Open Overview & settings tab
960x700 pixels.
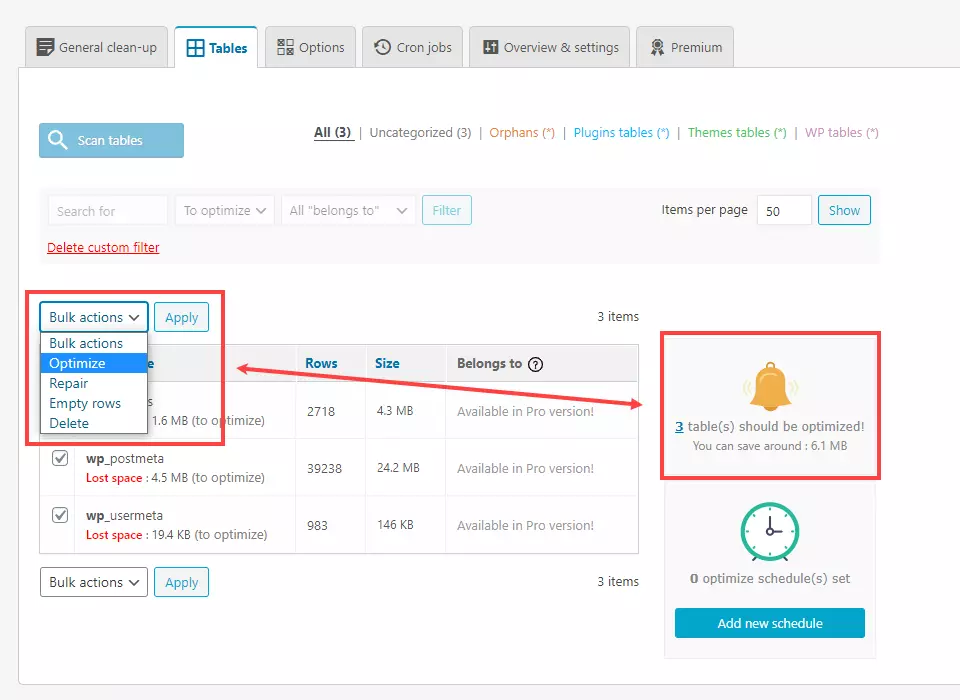tap(550, 47)
